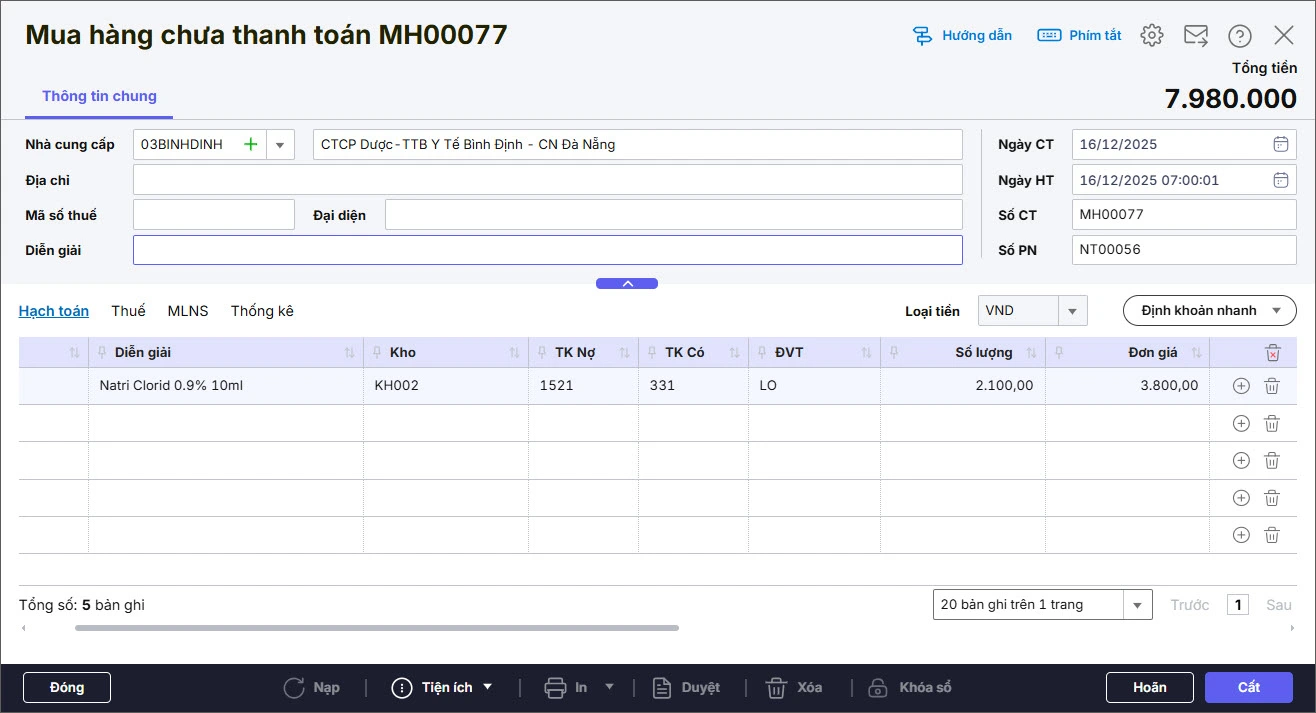This screenshot has height=713, width=1316.
Task: Select the Thông tin chung tab
Action: pyautogui.click(x=99, y=96)
